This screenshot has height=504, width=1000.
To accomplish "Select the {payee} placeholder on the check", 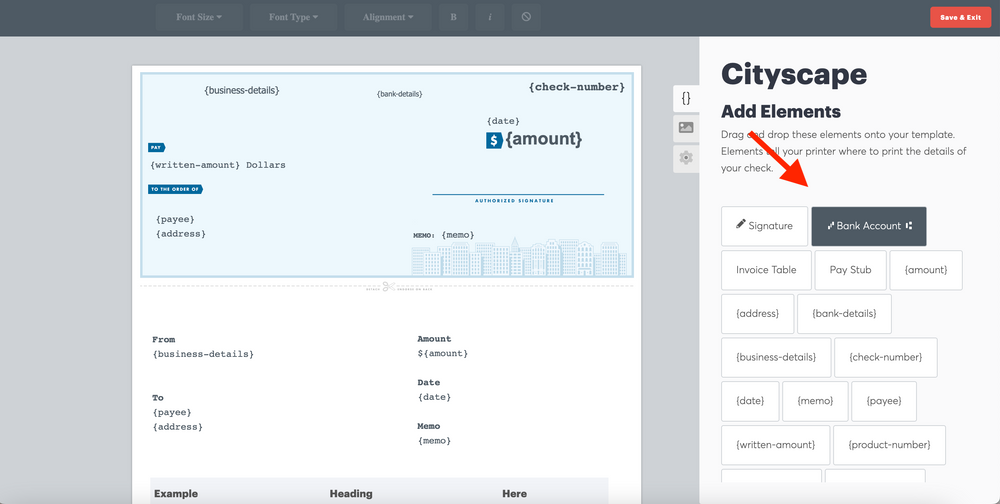I will (x=175, y=219).
